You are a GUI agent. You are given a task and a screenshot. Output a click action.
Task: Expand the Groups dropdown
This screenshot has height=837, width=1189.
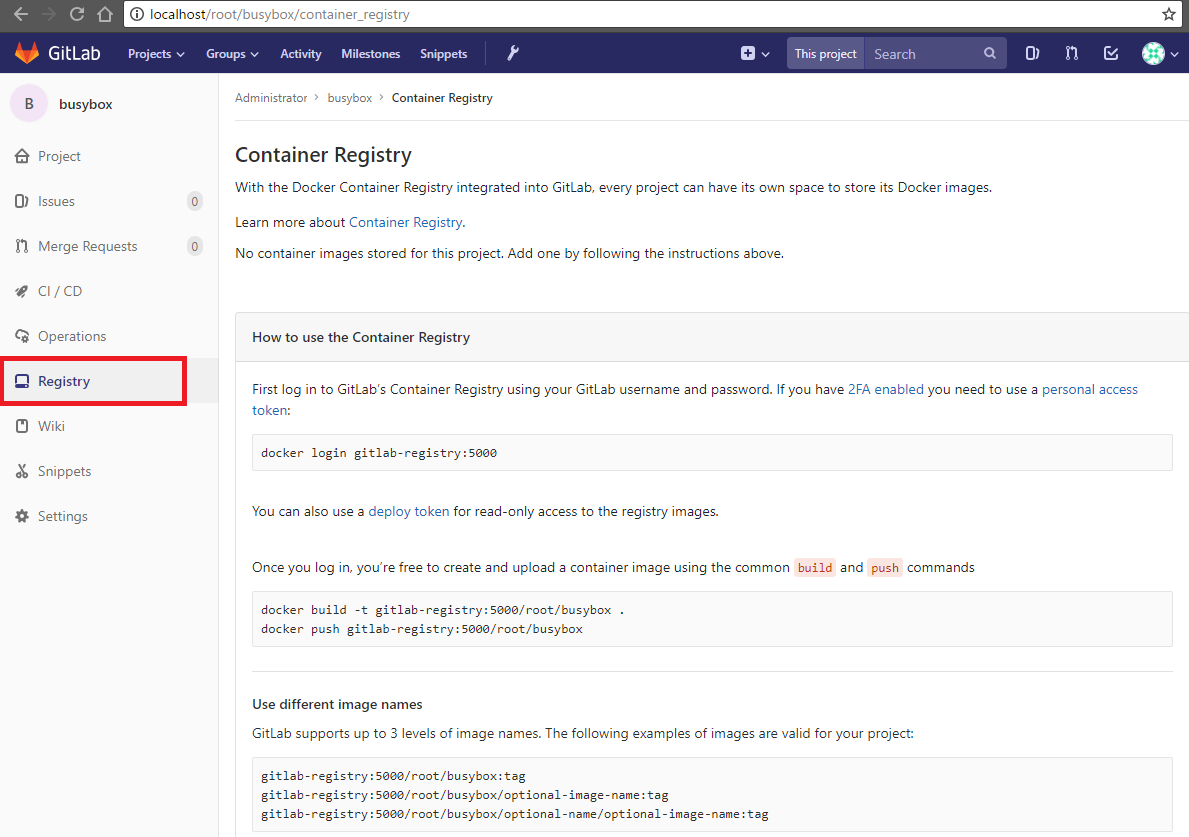231,53
